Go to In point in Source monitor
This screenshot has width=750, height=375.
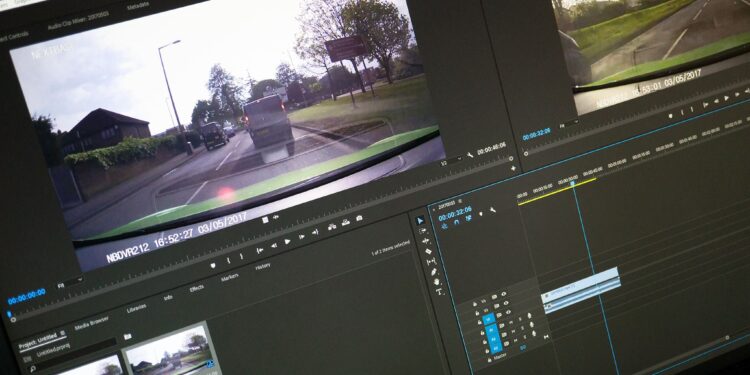[260, 251]
